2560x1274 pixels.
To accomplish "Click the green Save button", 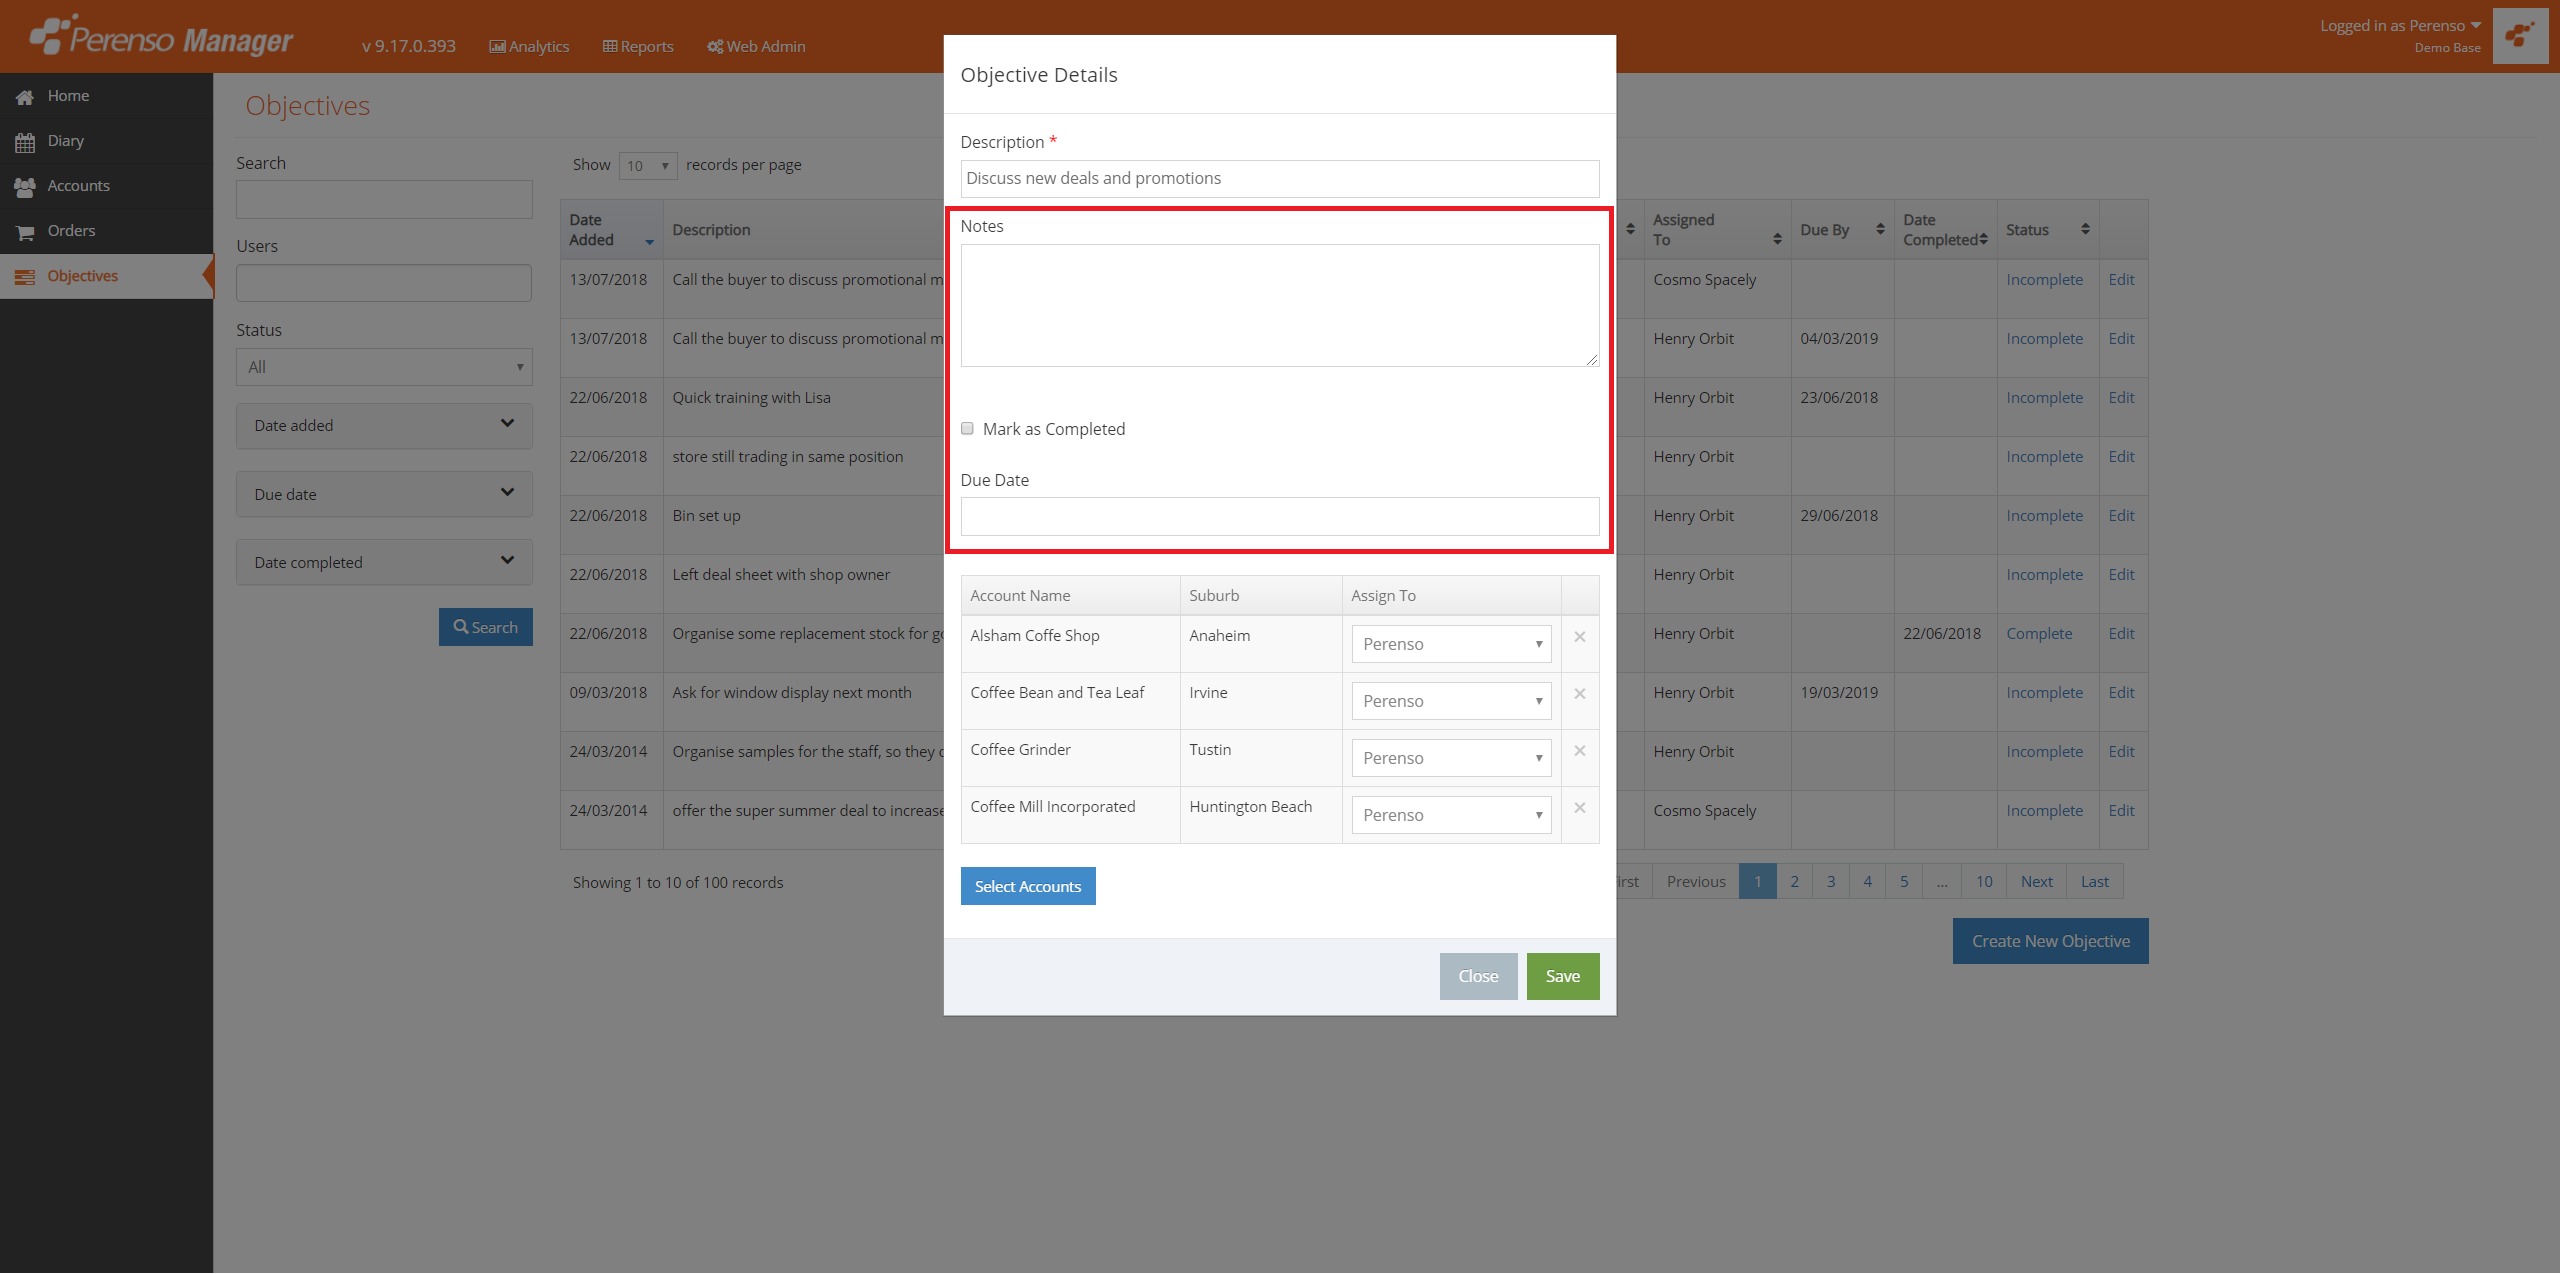I will pos(1562,976).
